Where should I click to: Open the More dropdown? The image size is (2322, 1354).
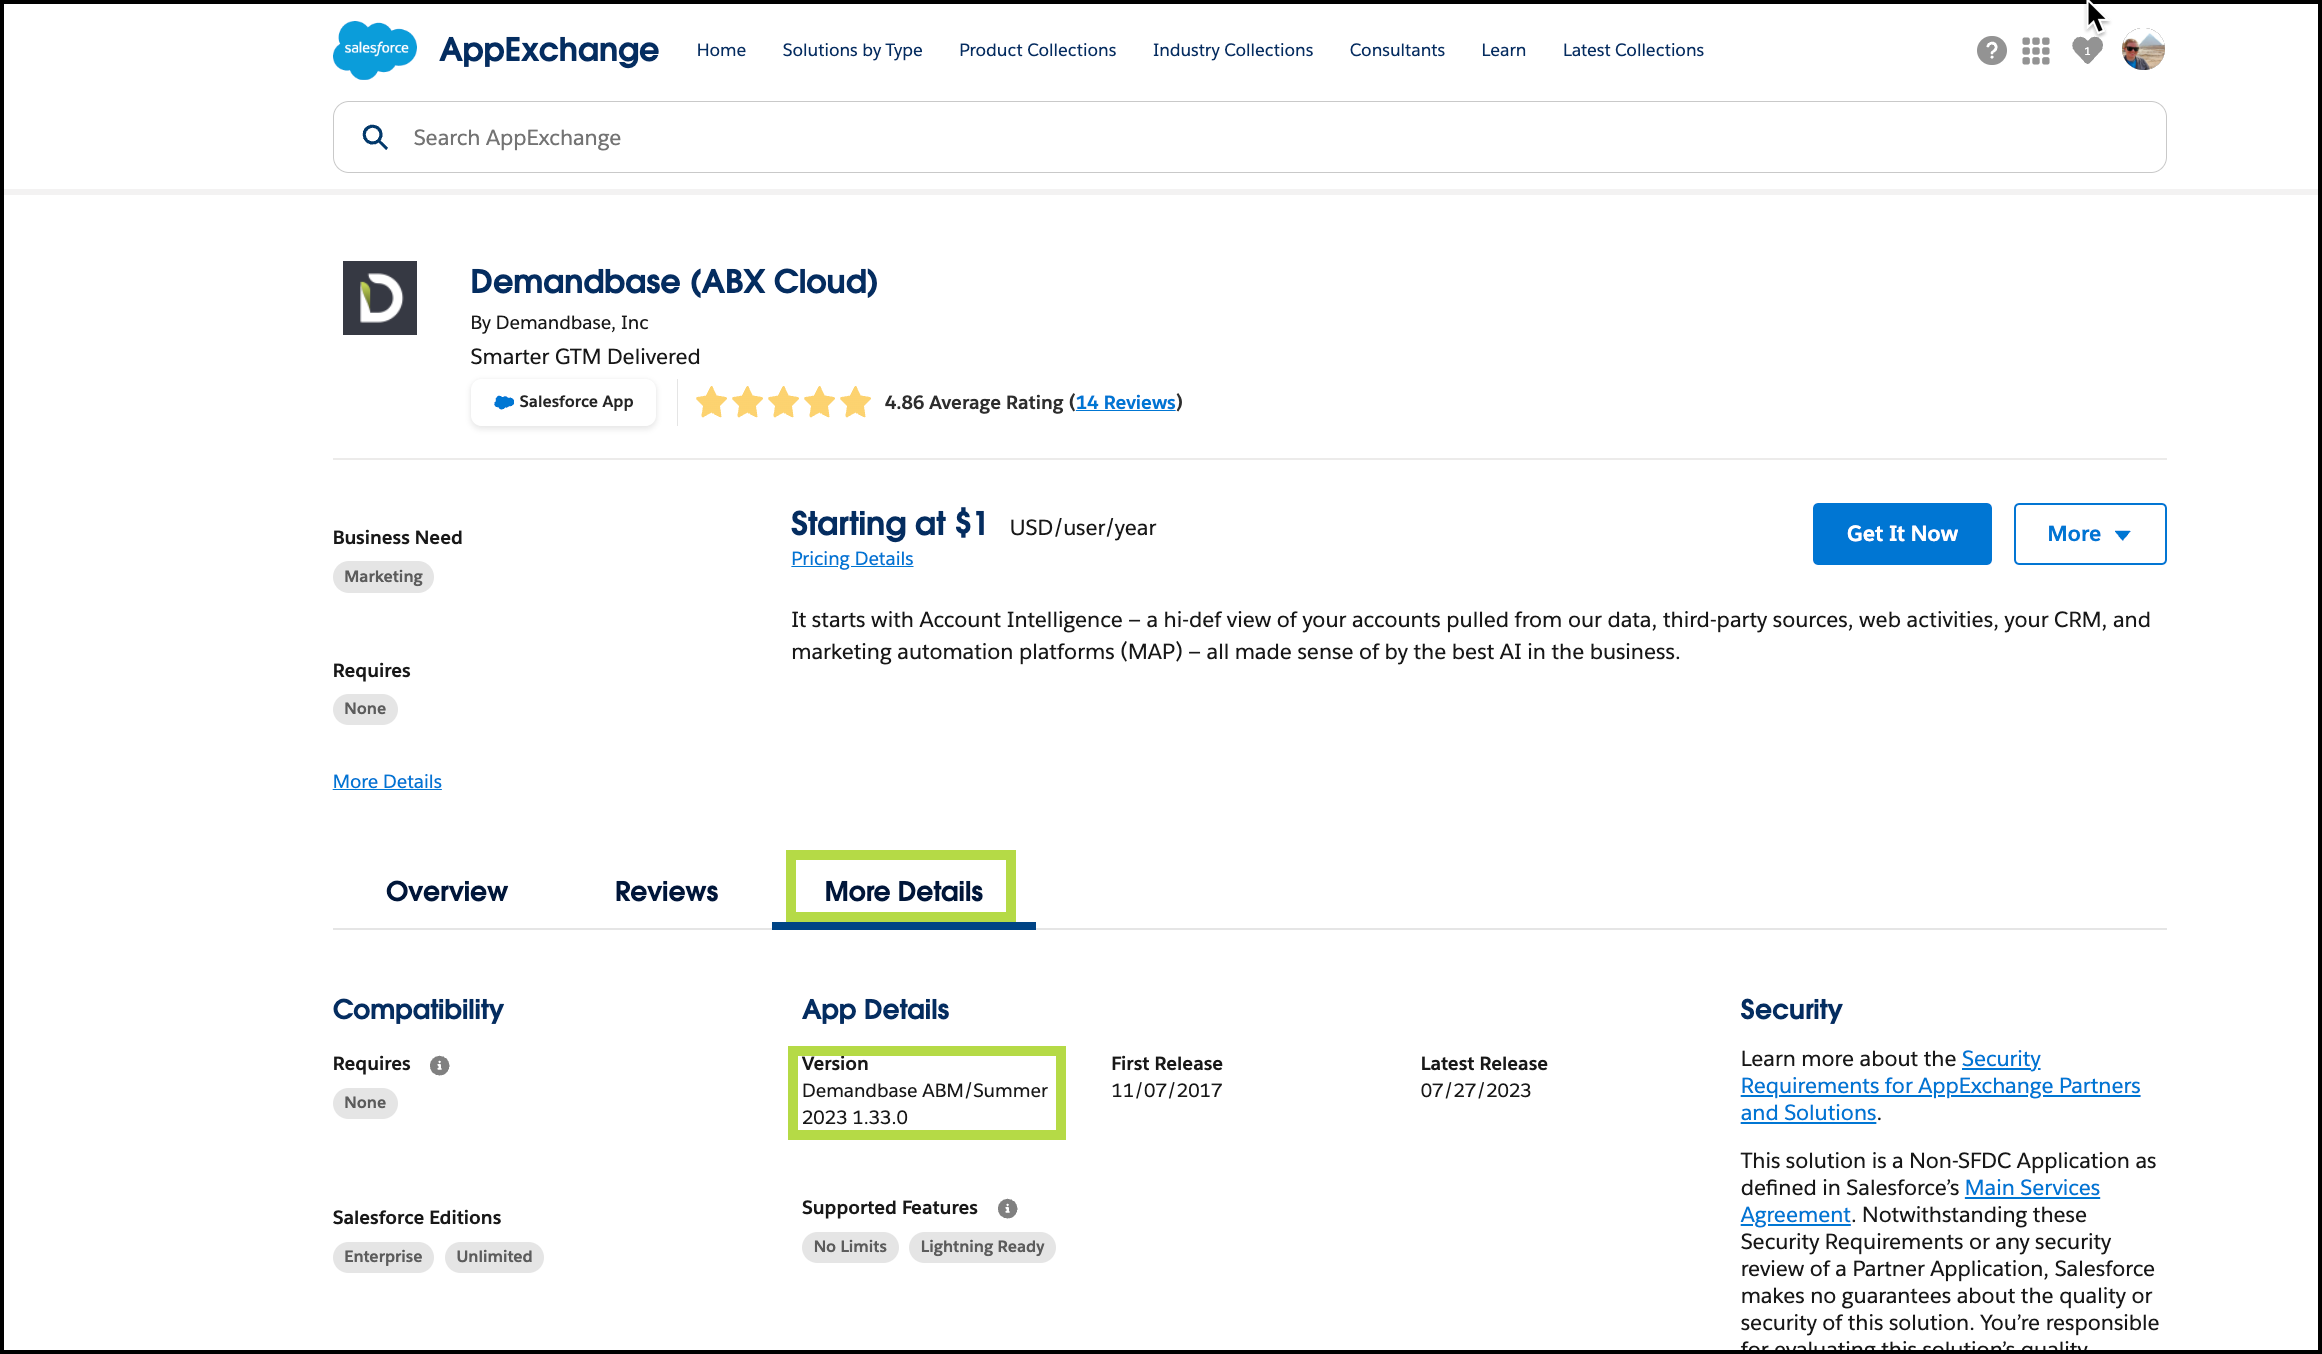2088,533
